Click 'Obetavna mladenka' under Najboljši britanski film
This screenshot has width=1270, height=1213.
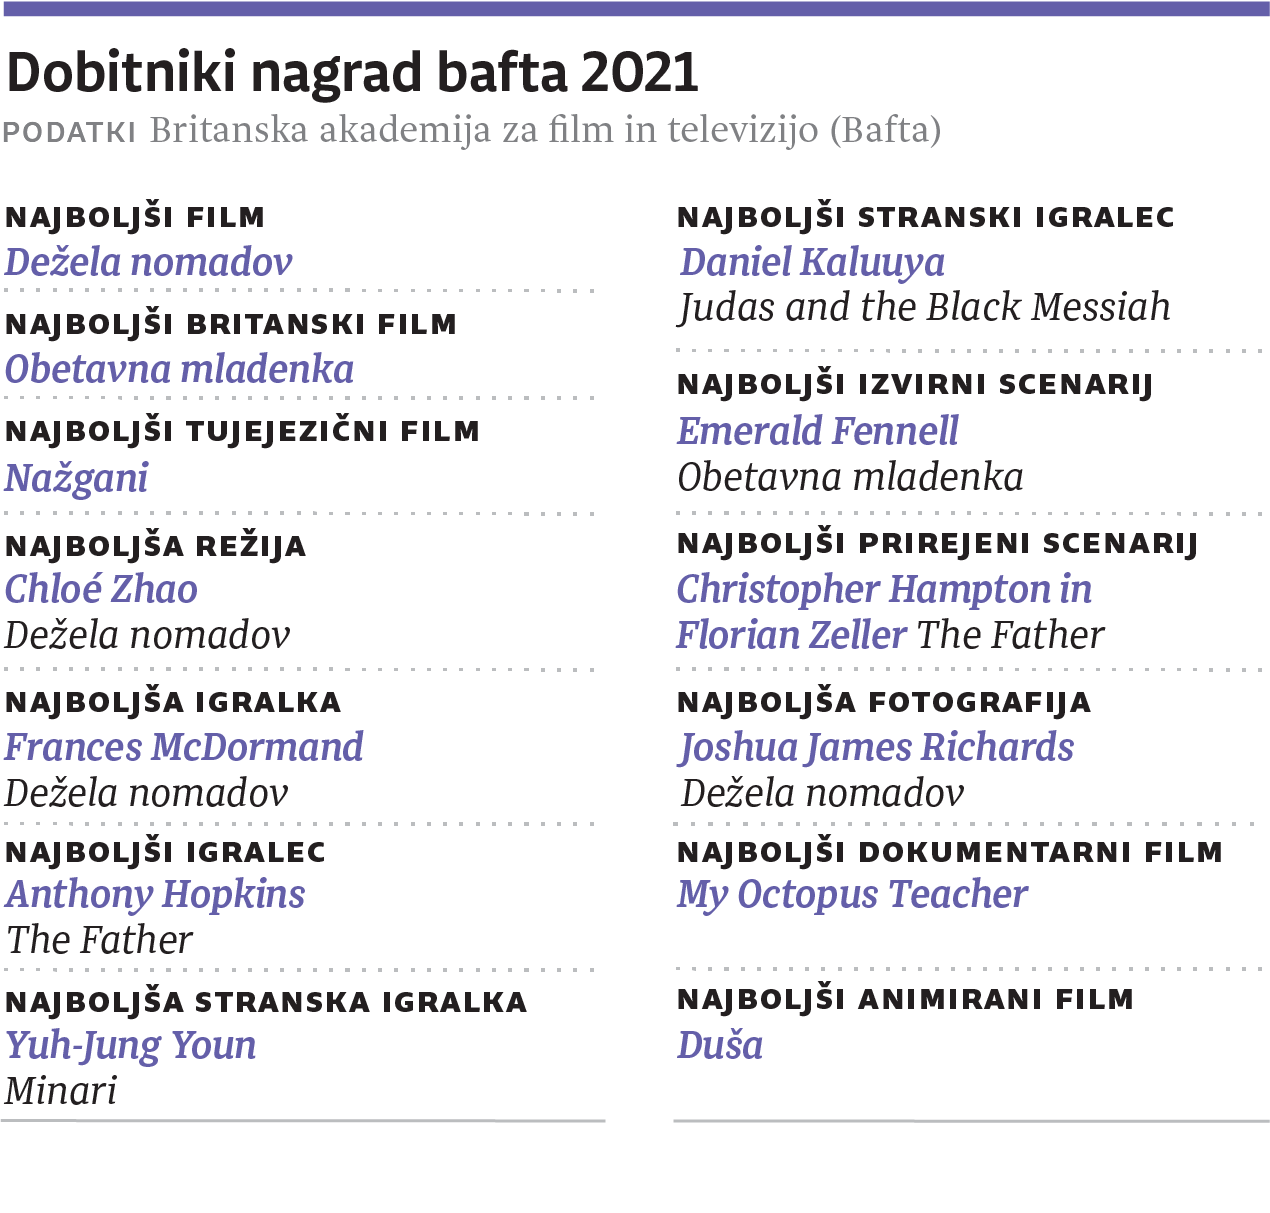pyautogui.click(x=179, y=369)
